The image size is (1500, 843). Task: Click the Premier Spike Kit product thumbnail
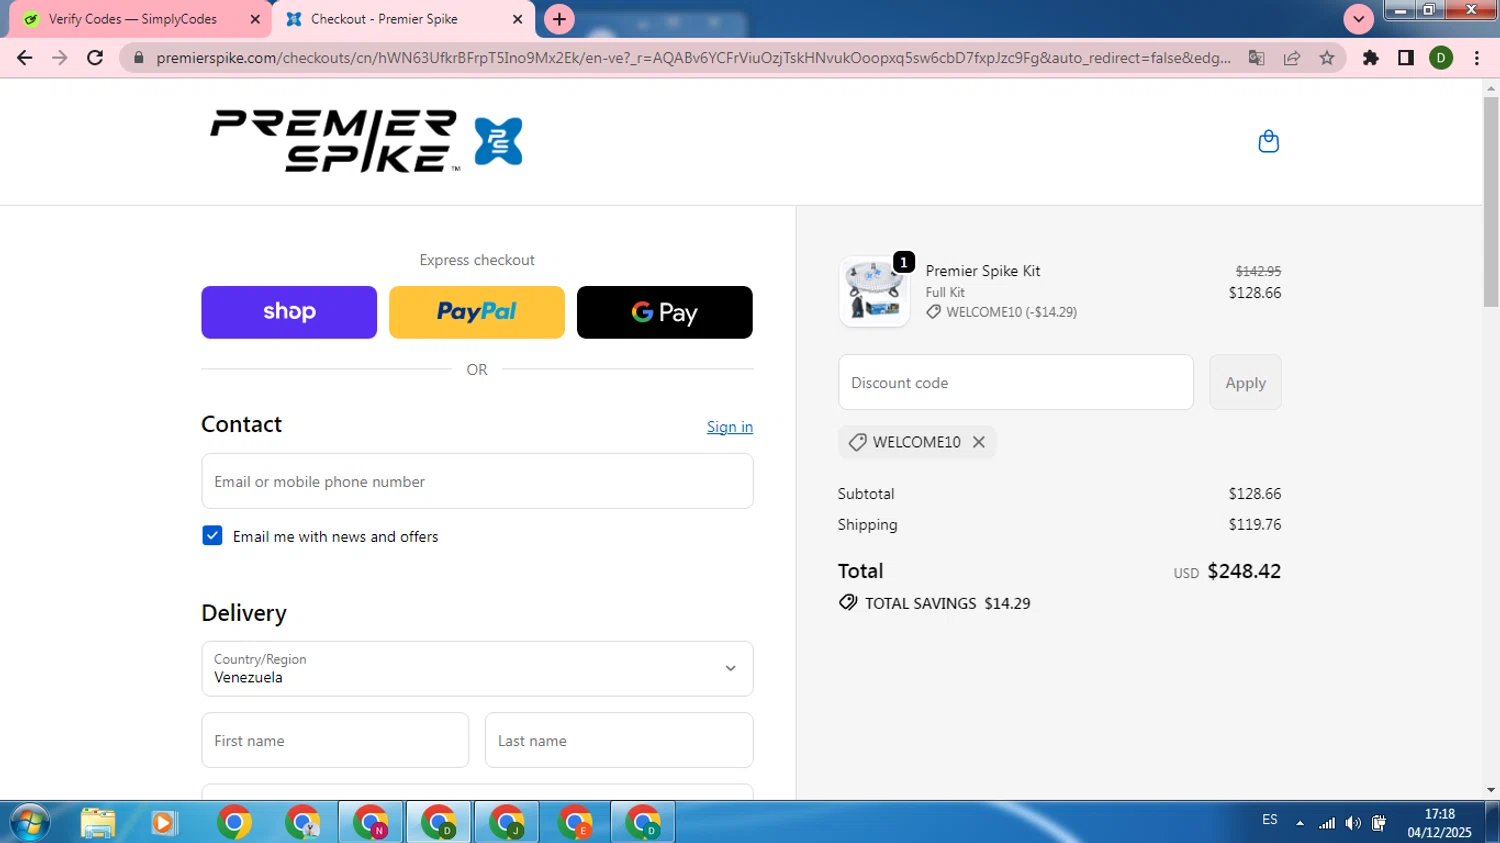tap(875, 291)
